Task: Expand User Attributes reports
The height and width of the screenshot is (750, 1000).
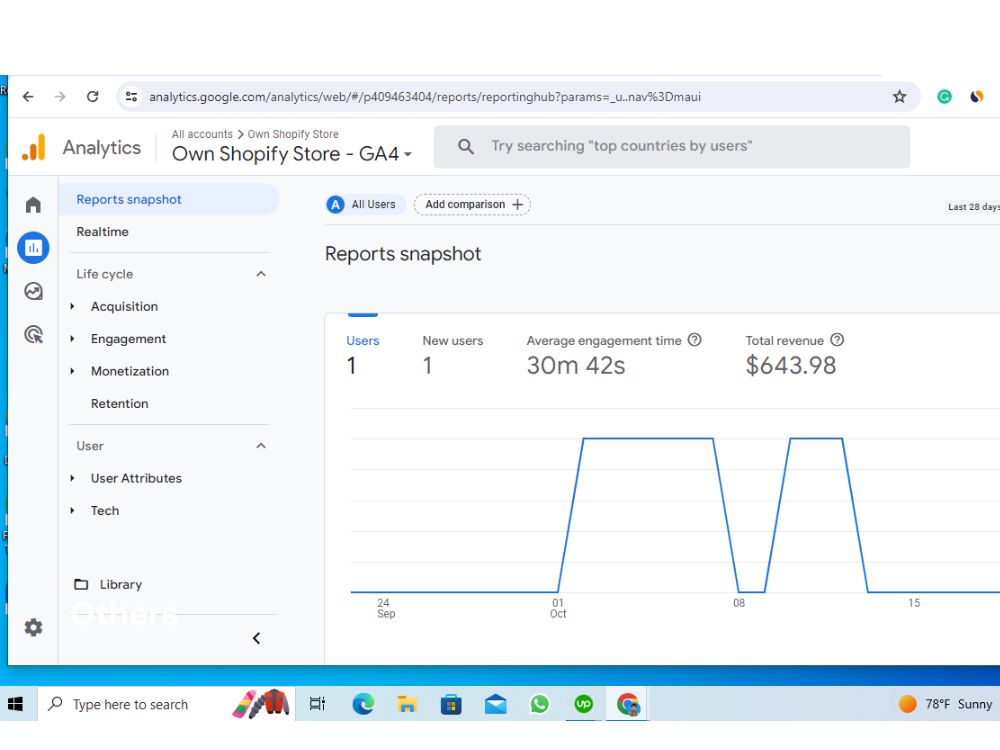Action: click(x=72, y=478)
